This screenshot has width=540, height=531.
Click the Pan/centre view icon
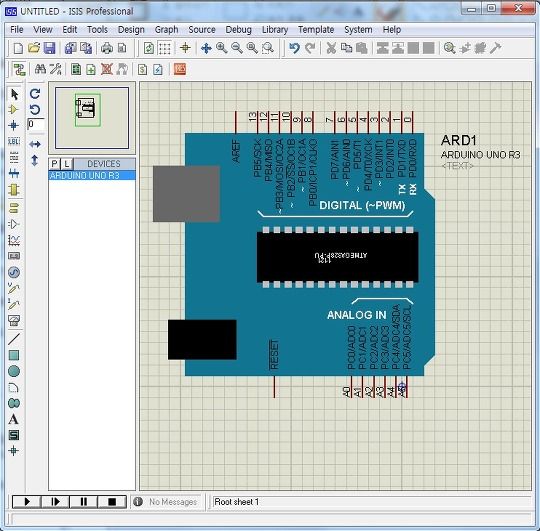206,48
